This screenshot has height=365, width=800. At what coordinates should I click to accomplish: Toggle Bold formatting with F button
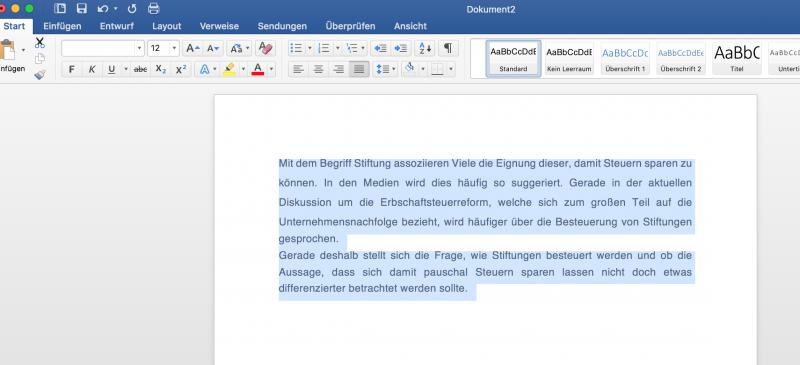point(71,69)
